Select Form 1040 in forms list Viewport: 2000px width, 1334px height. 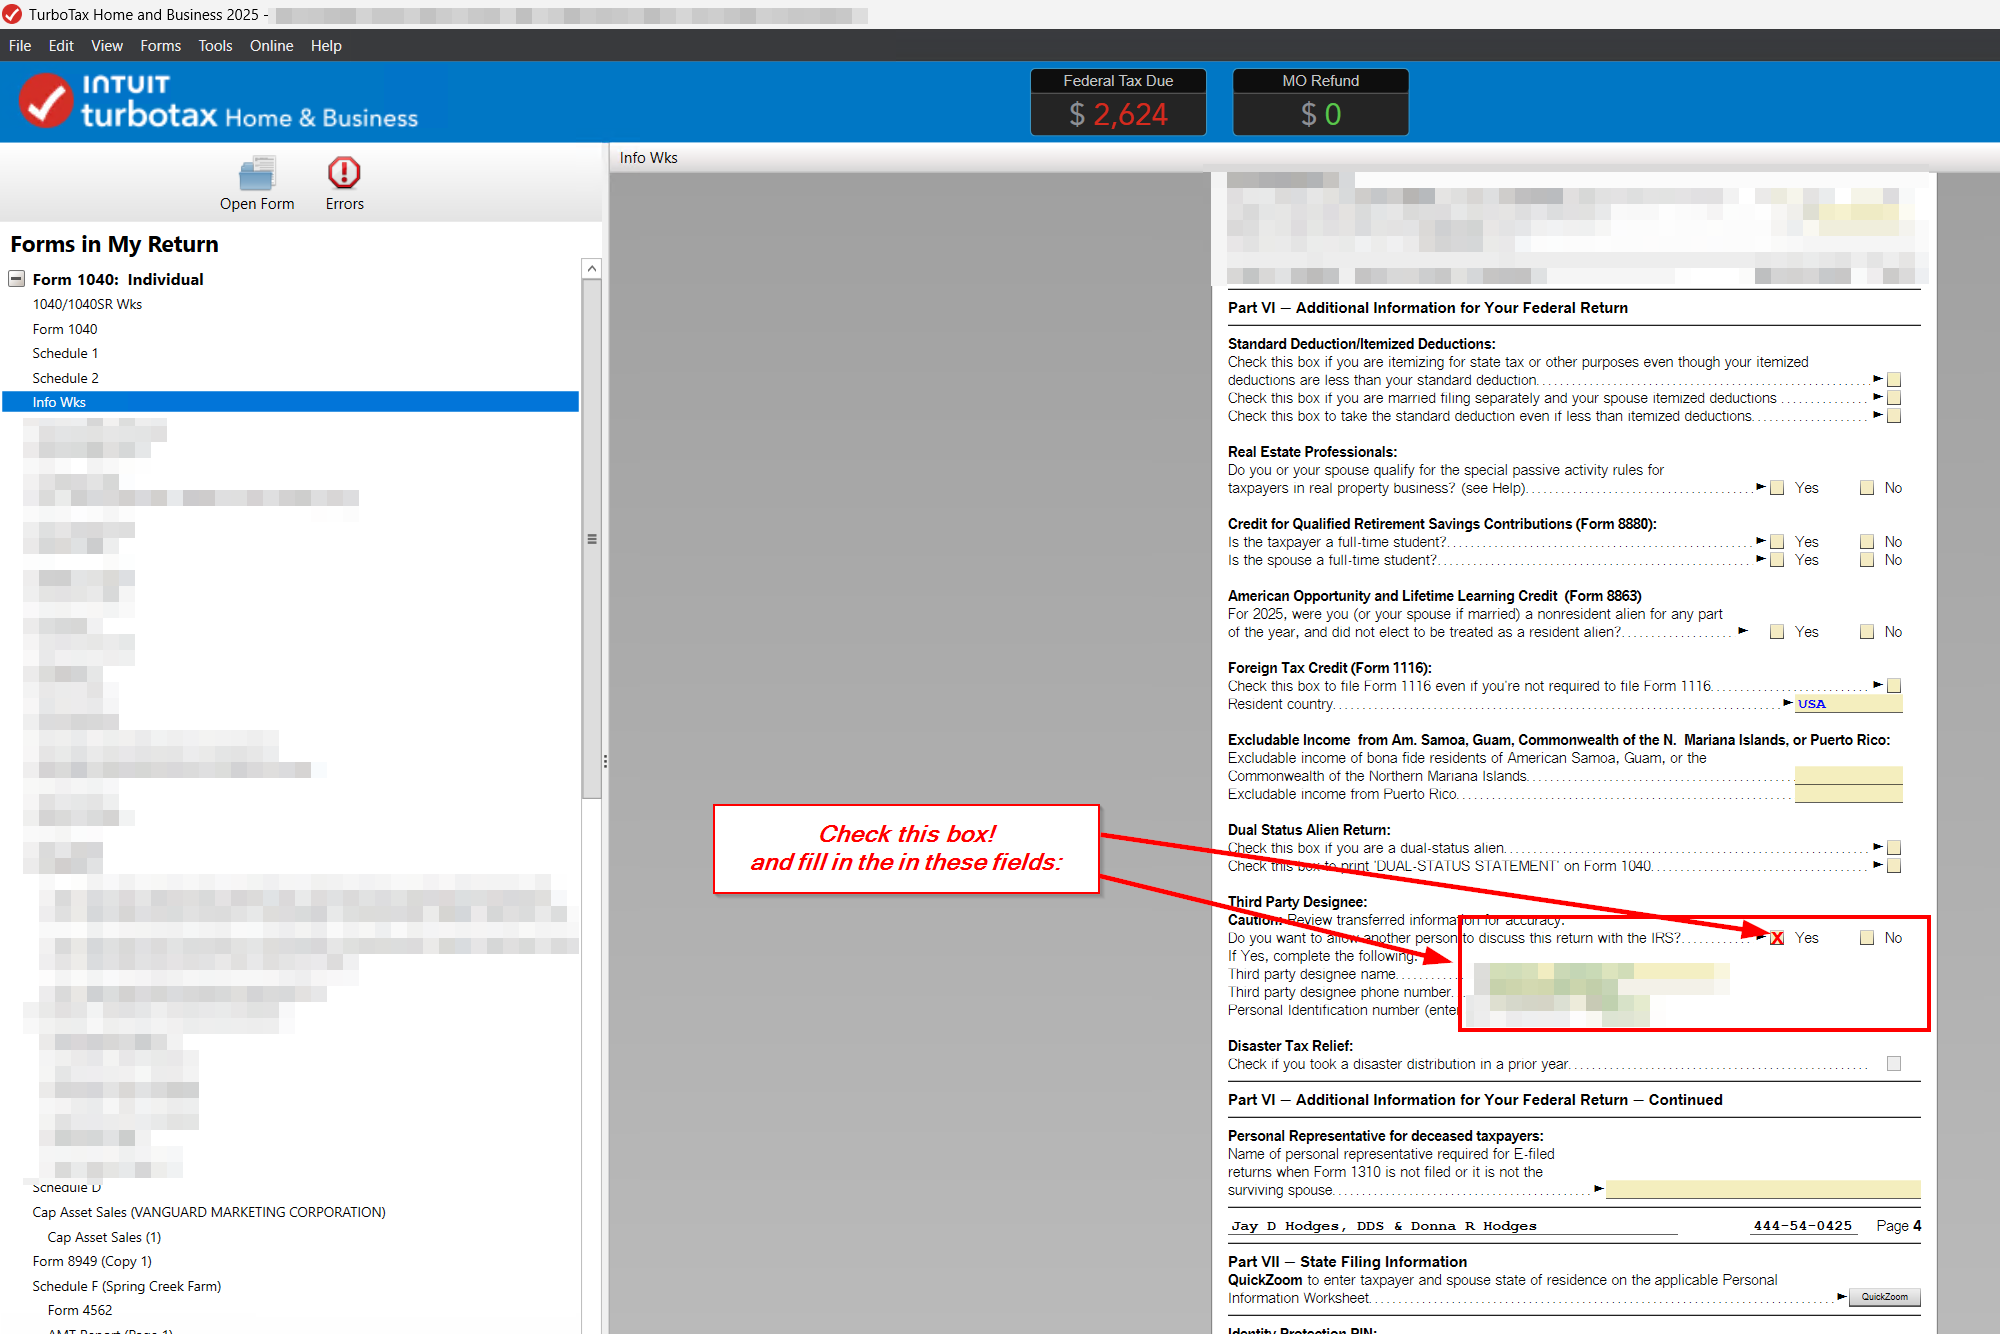coord(65,329)
